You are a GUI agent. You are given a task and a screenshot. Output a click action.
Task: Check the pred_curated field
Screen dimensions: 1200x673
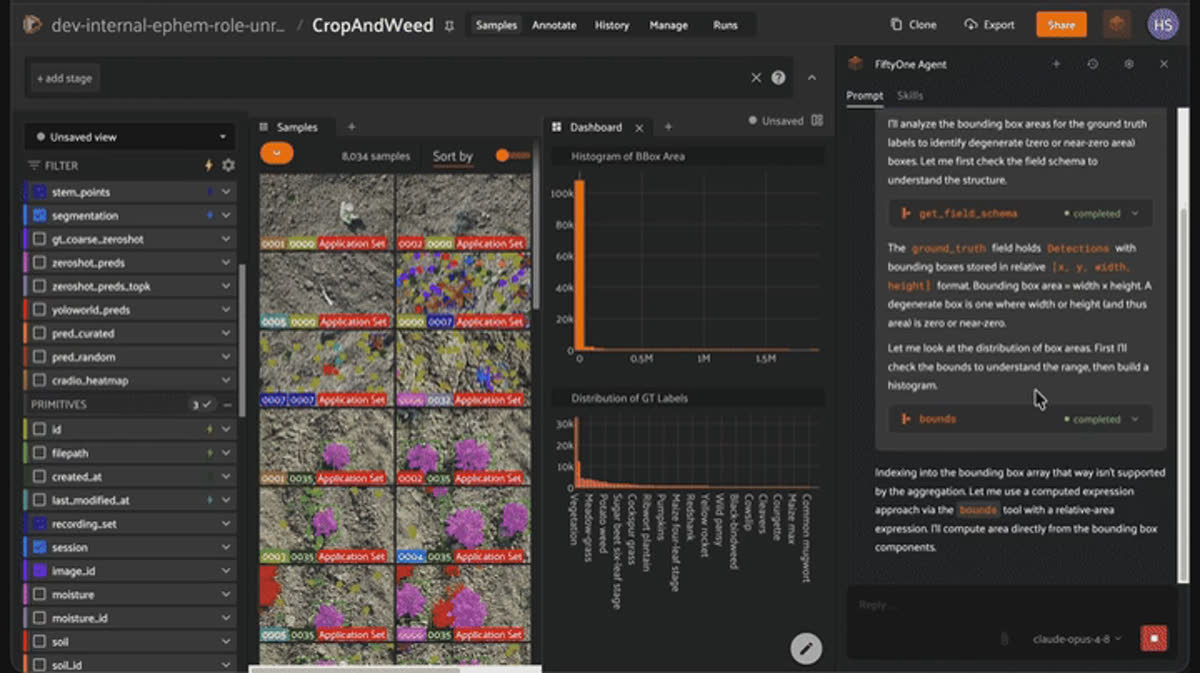[40, 333]
